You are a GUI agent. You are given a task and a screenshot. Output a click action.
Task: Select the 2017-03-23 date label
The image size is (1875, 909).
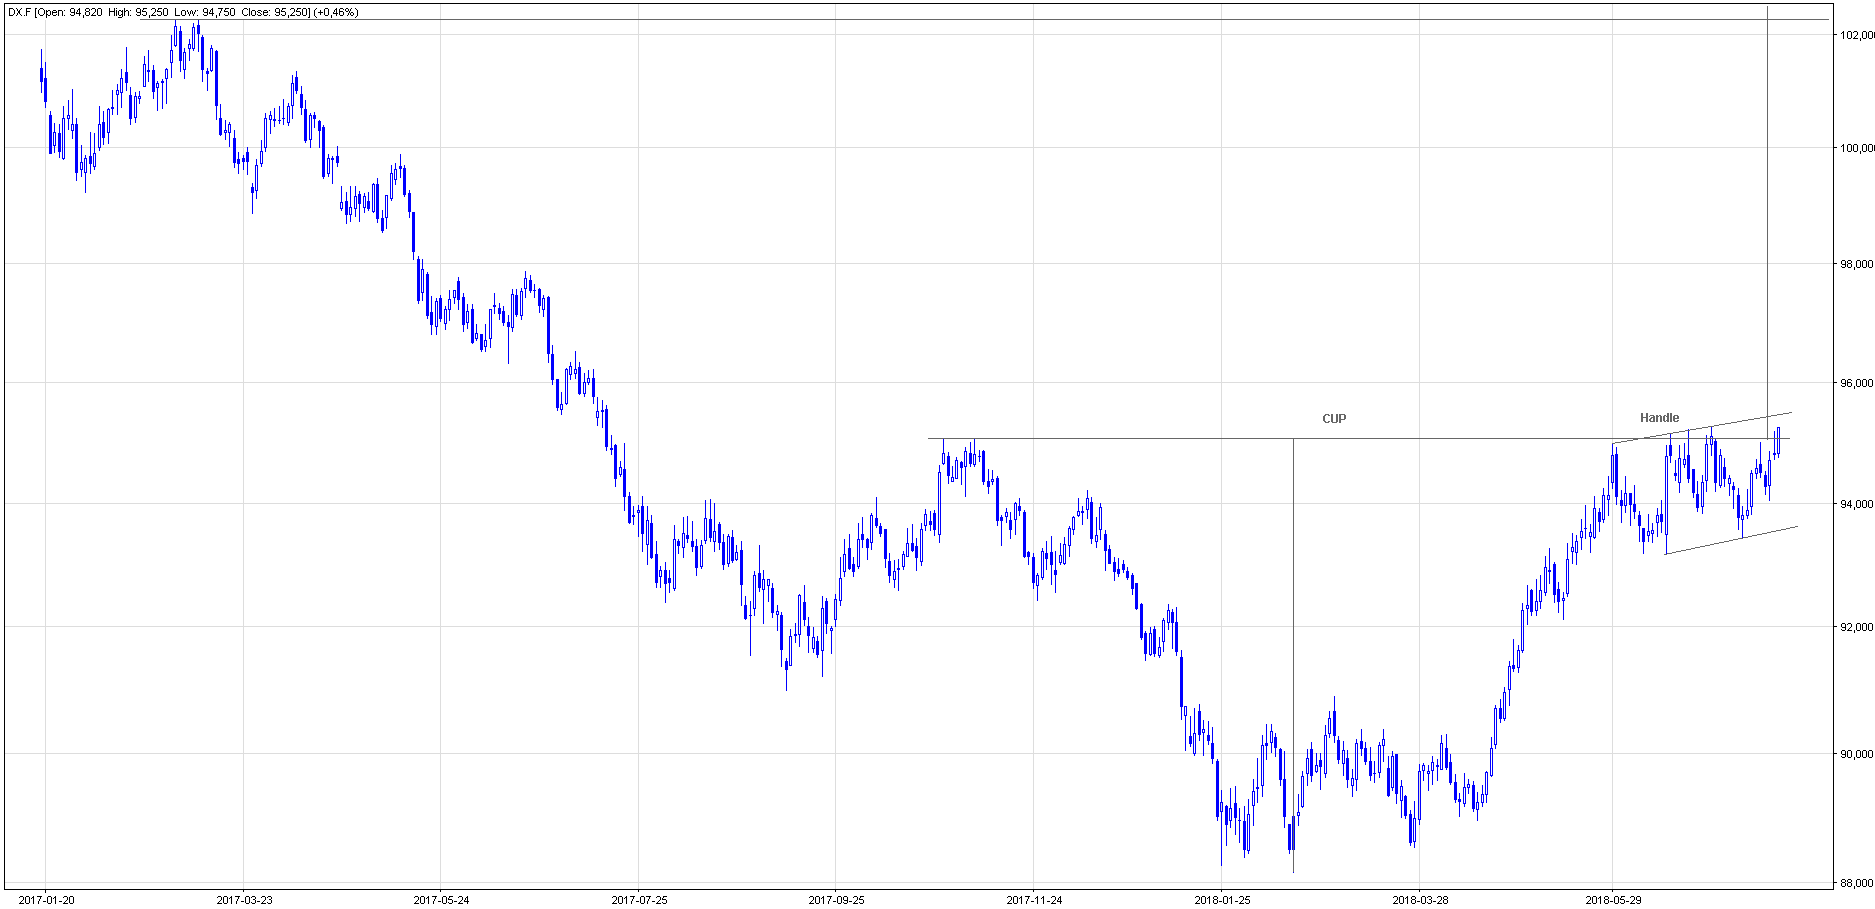[244, 900]
